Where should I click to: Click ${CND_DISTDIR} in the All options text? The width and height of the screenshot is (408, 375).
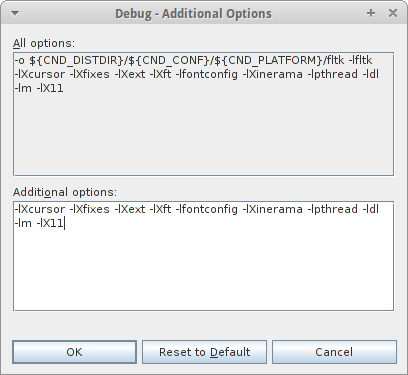click(77, 61)
